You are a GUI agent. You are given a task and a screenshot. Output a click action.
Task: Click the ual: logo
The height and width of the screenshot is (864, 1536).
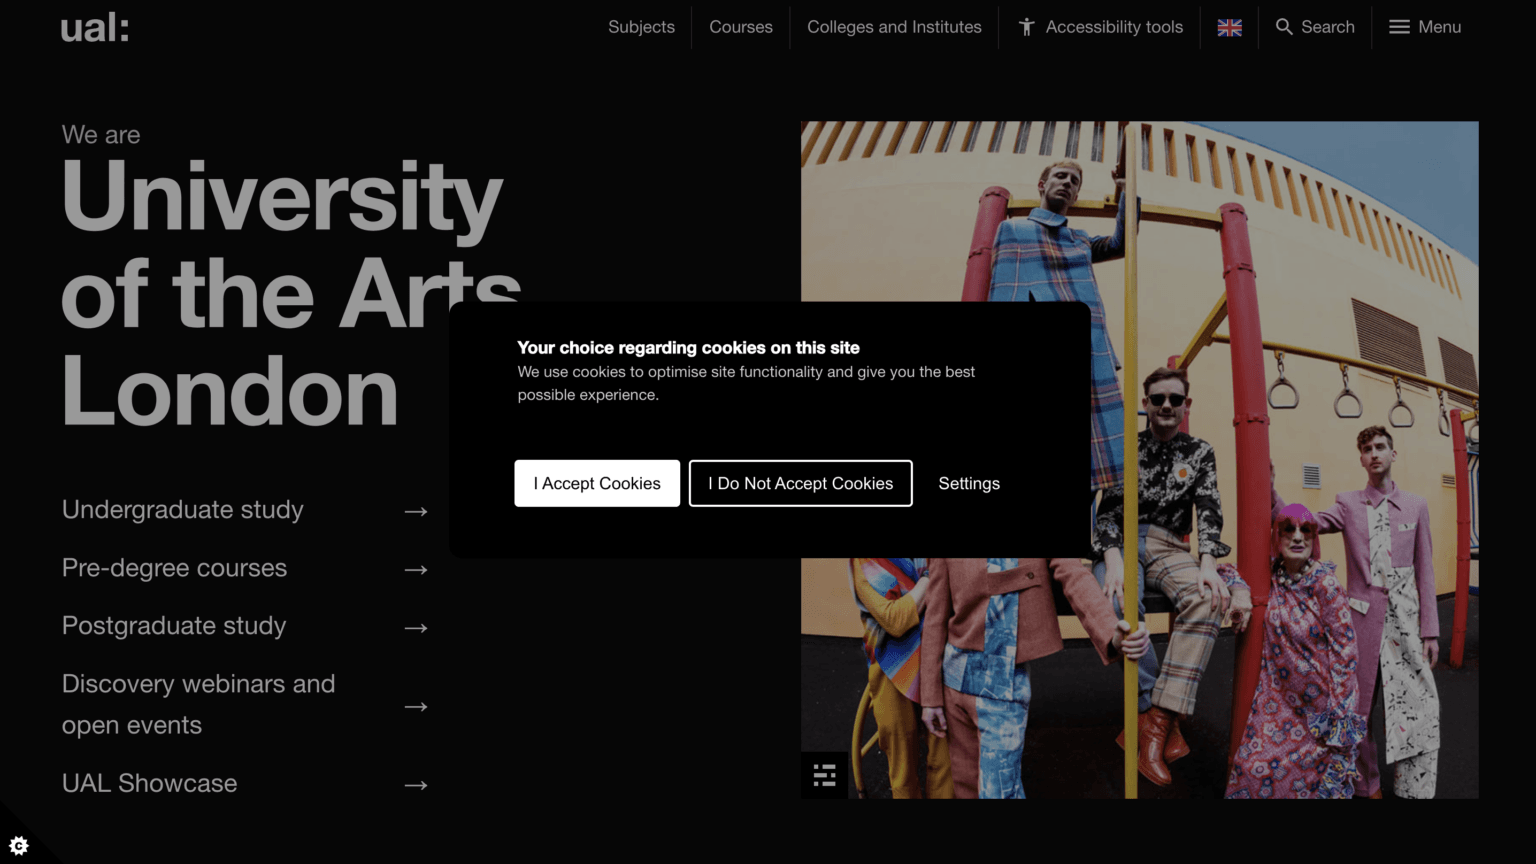95,27
